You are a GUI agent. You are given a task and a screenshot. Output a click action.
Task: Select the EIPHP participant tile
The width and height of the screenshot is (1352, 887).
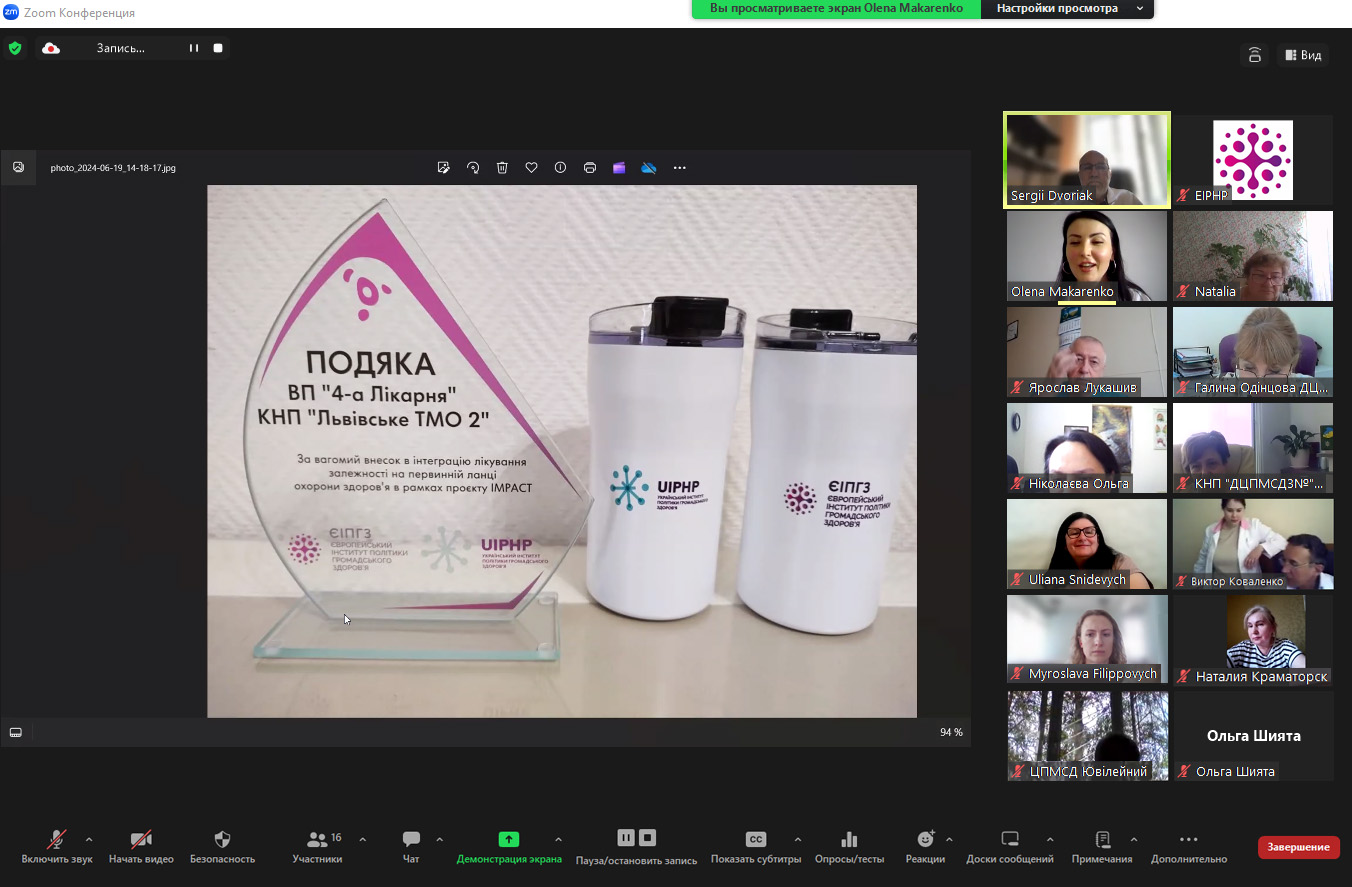1253,160
